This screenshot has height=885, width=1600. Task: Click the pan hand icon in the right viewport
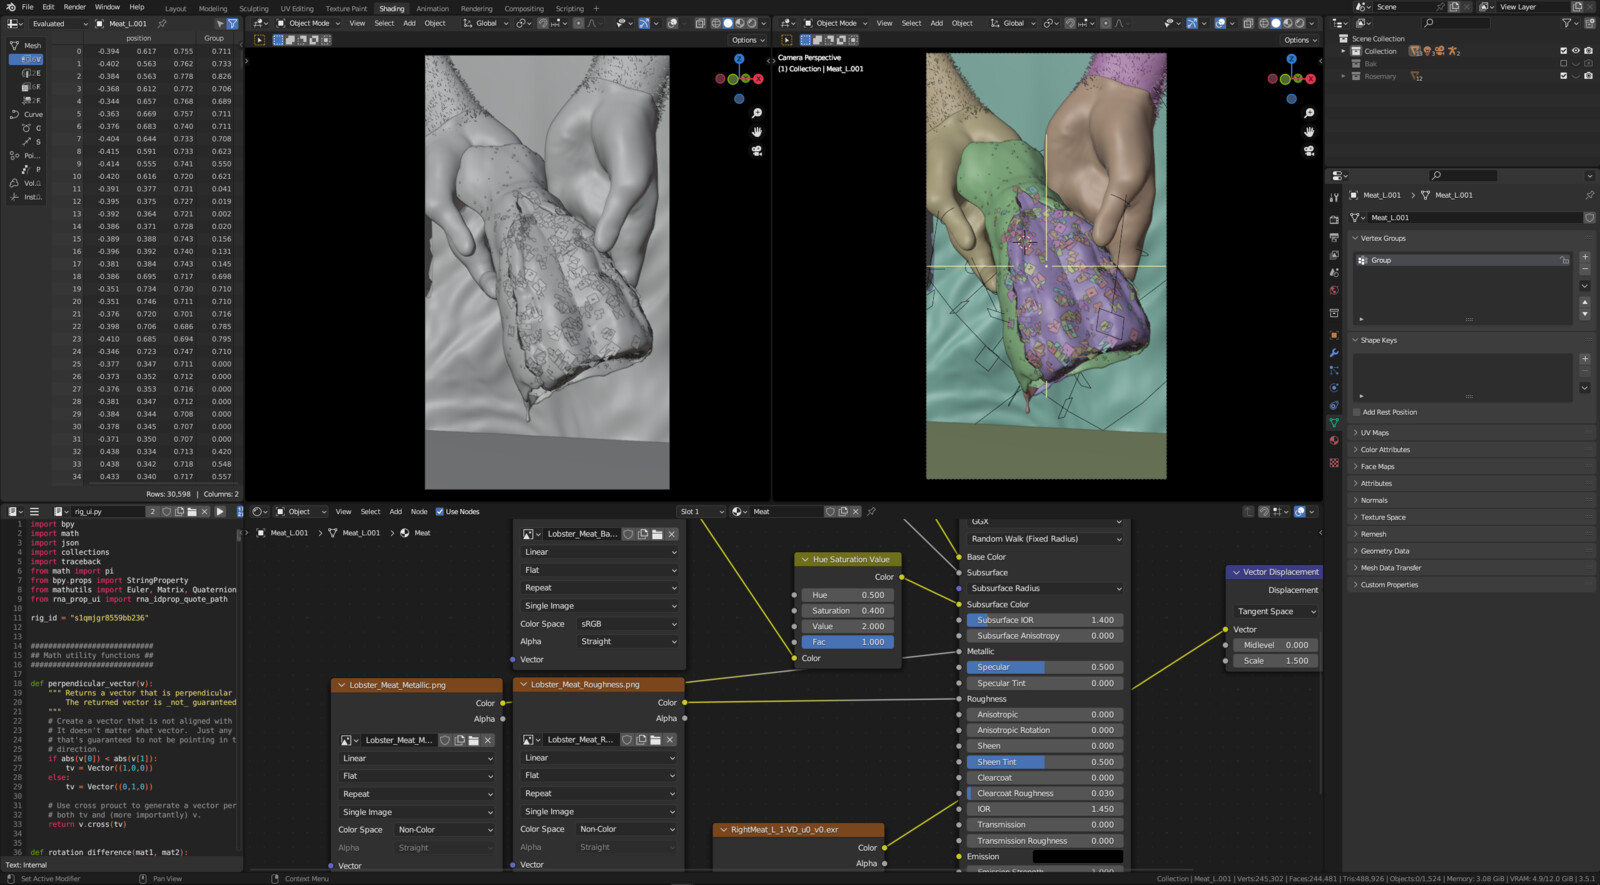coord(1309,132)
